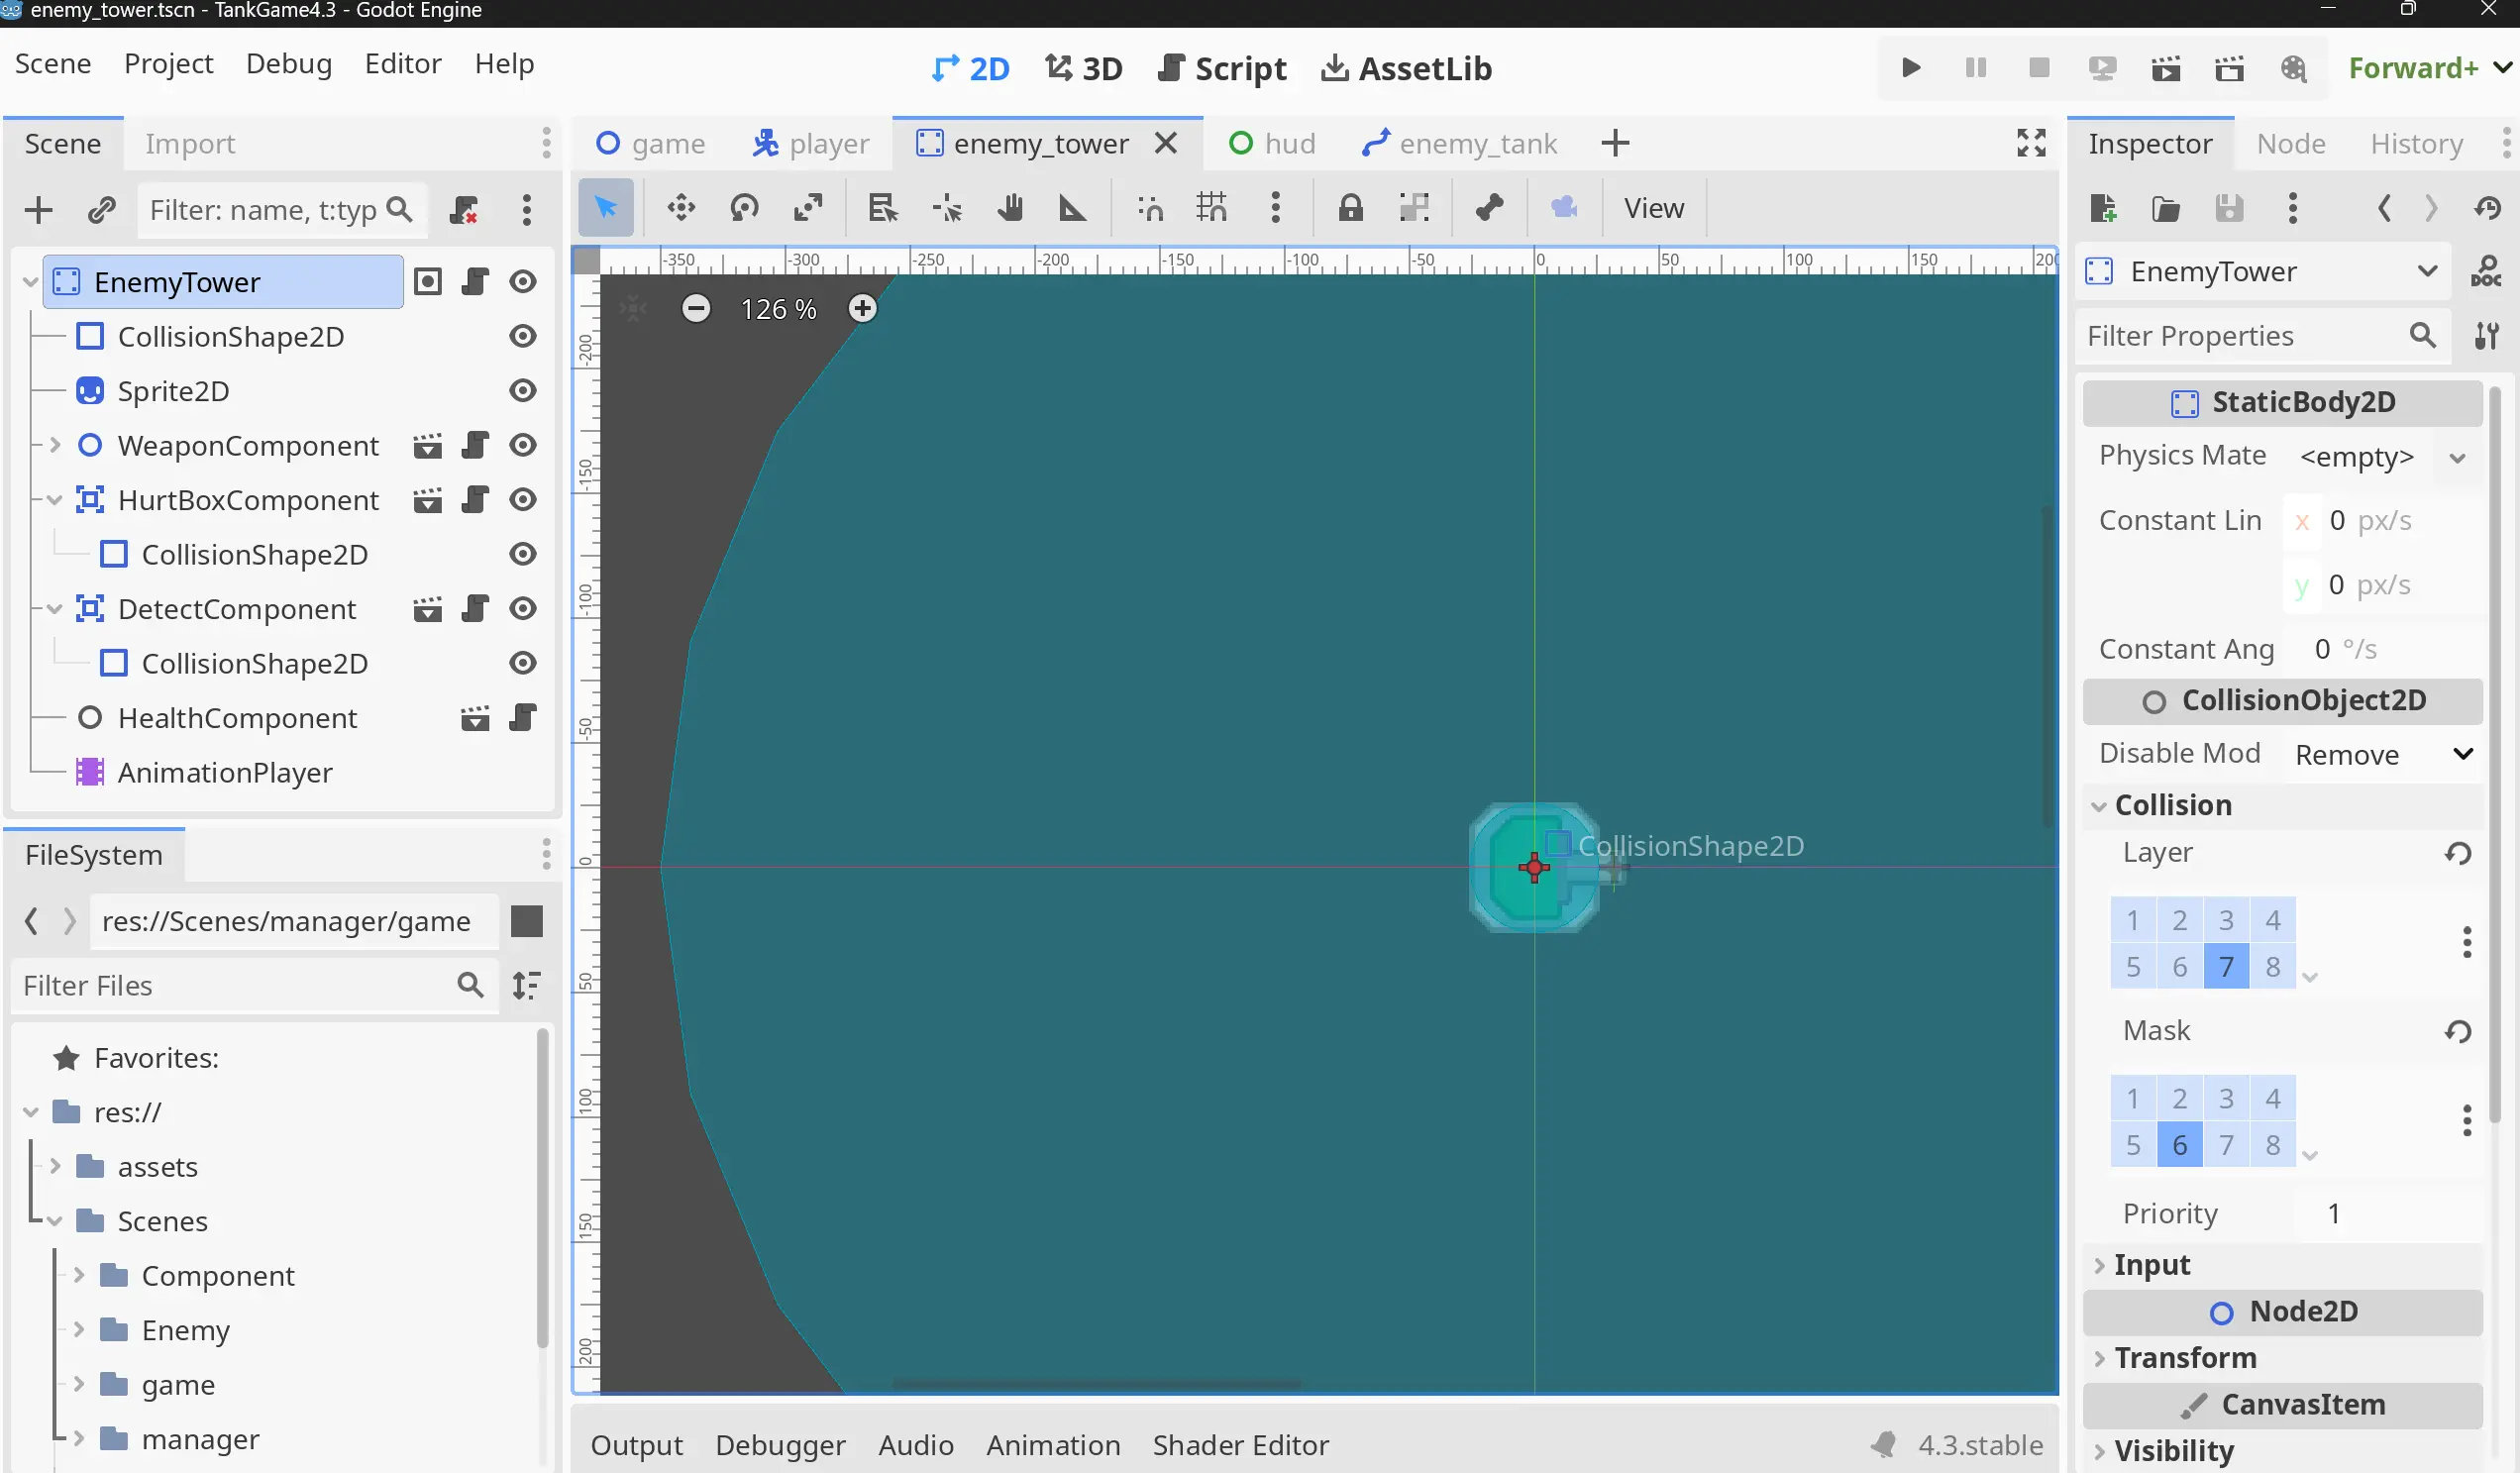Activate the Pan Mode hand tool
2520x1473 pixels.
coord(1010,208)
